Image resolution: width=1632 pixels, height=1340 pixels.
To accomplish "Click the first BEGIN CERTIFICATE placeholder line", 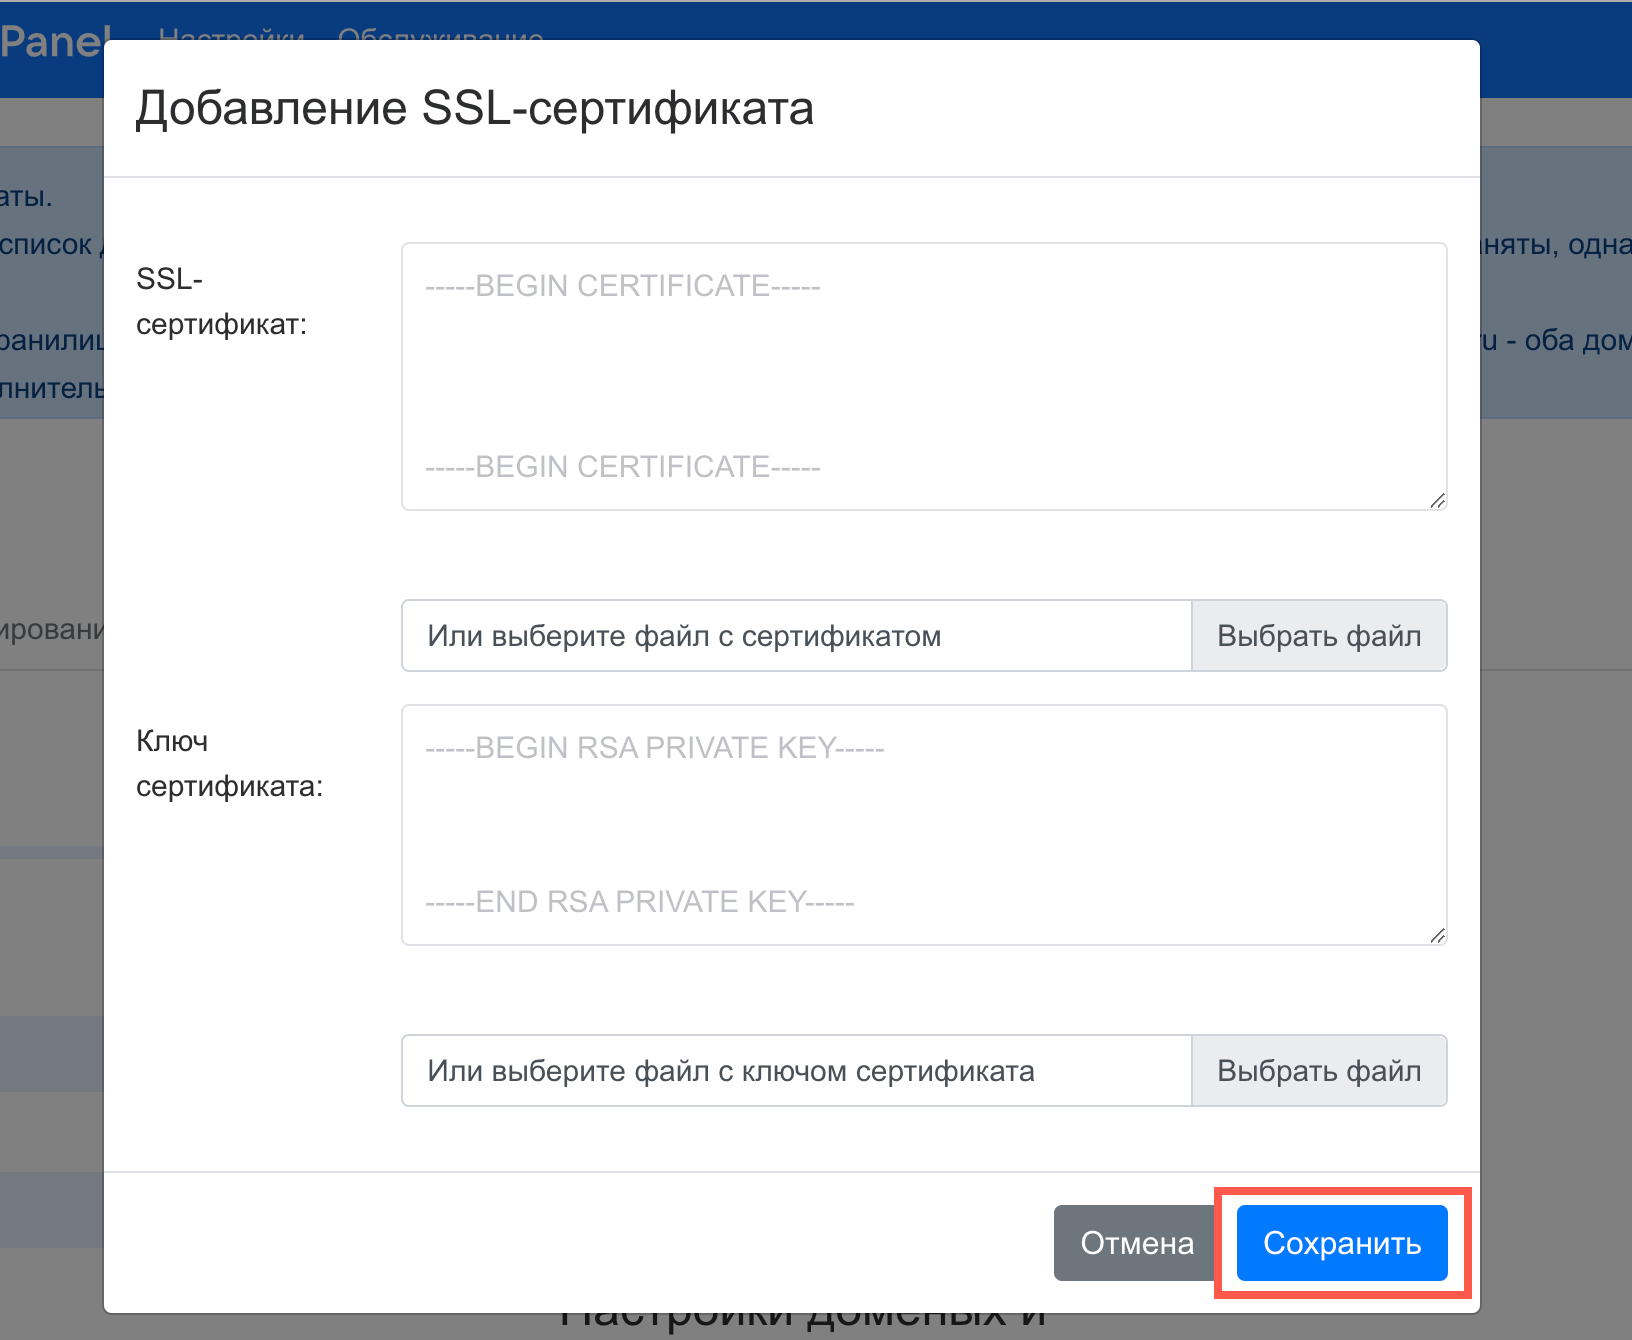I will pos(622,286).
